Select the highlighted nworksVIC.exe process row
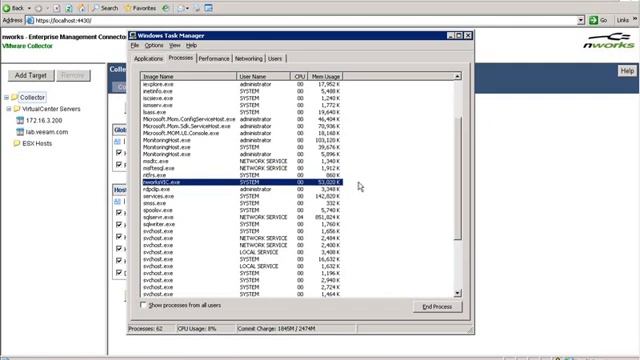Screen dimensions: 640x360 pos(242,182)
